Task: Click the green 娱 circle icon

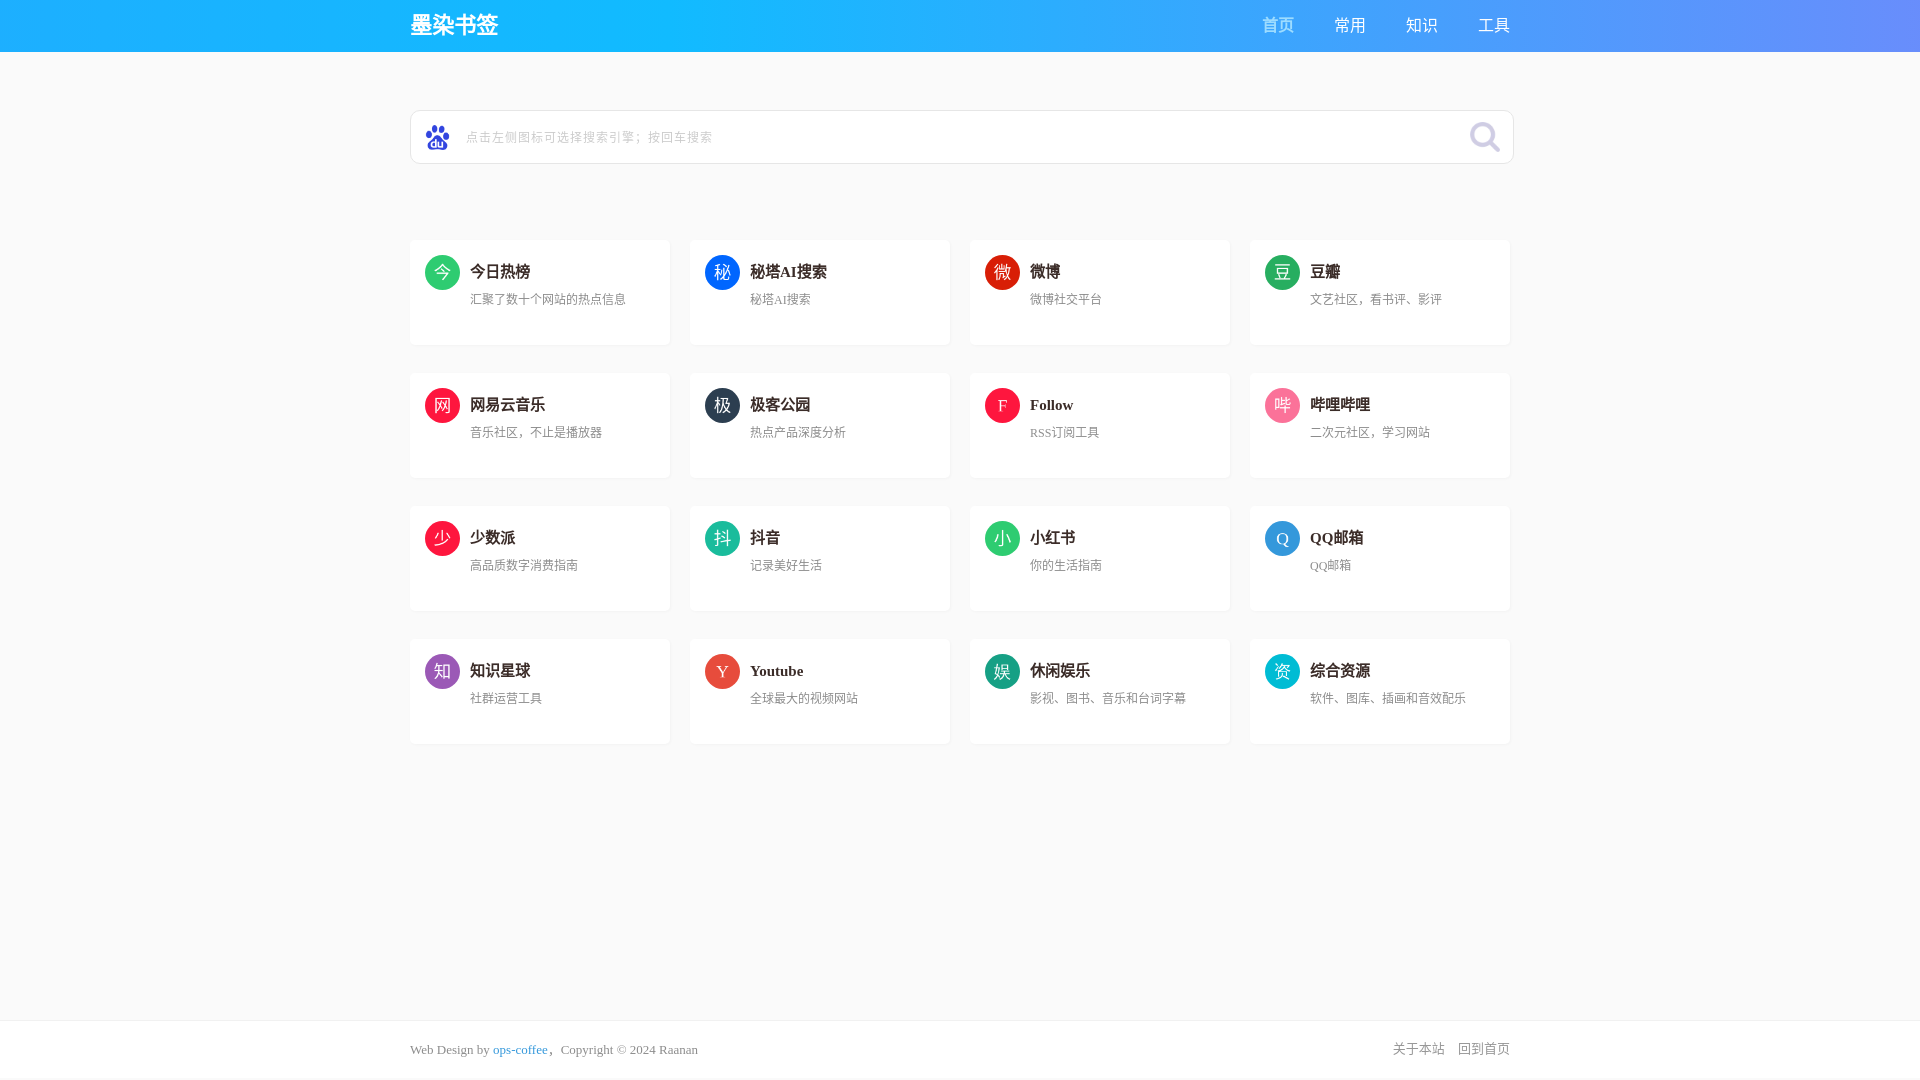Action: coord(1002,671)
